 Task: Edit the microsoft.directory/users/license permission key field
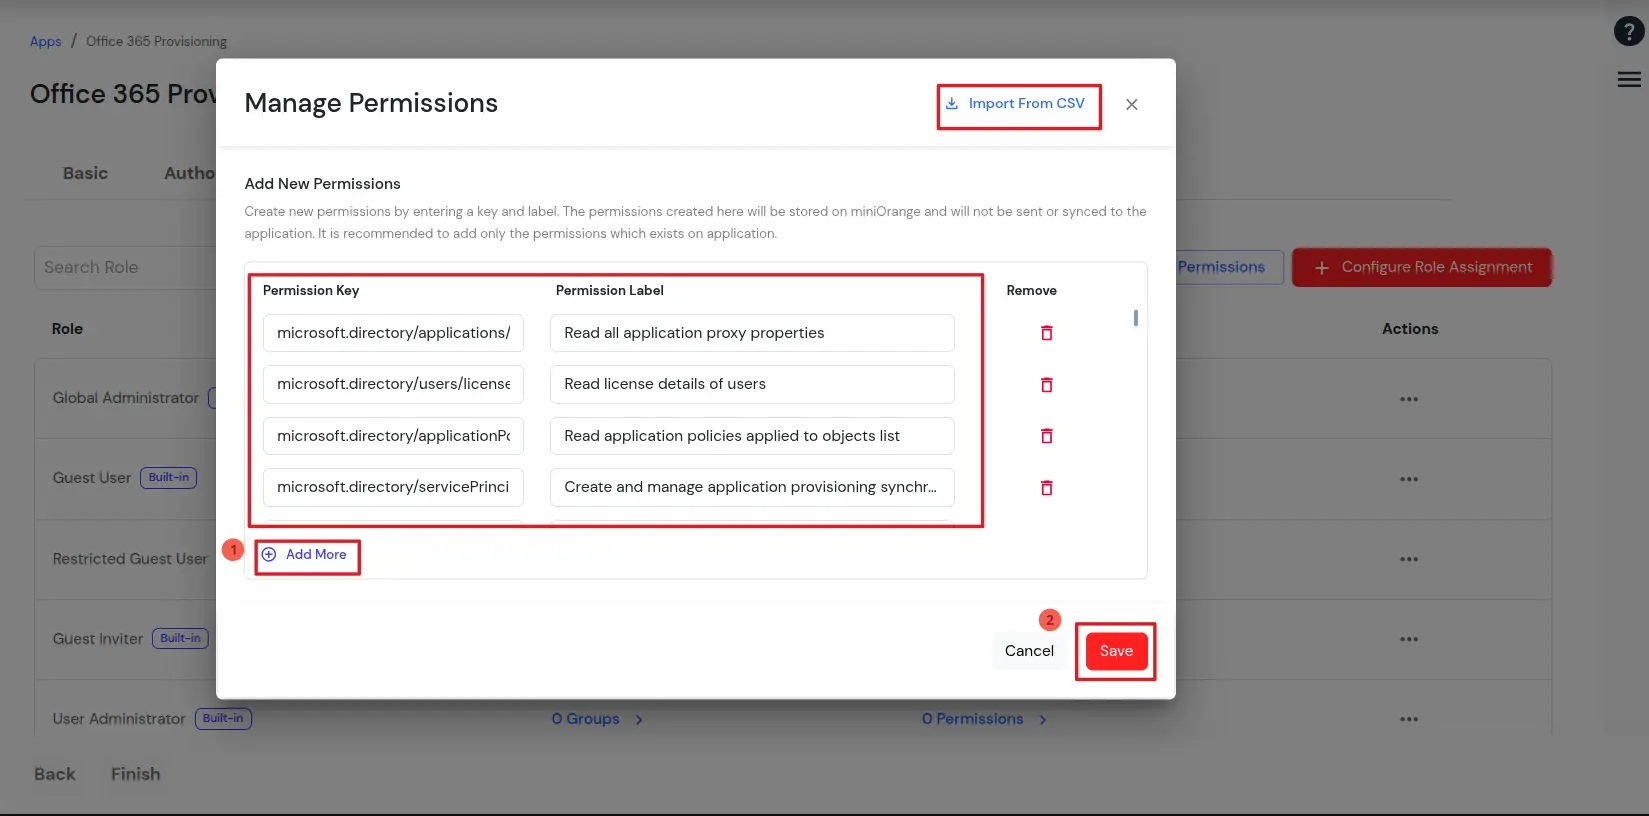tap(393, 384)
